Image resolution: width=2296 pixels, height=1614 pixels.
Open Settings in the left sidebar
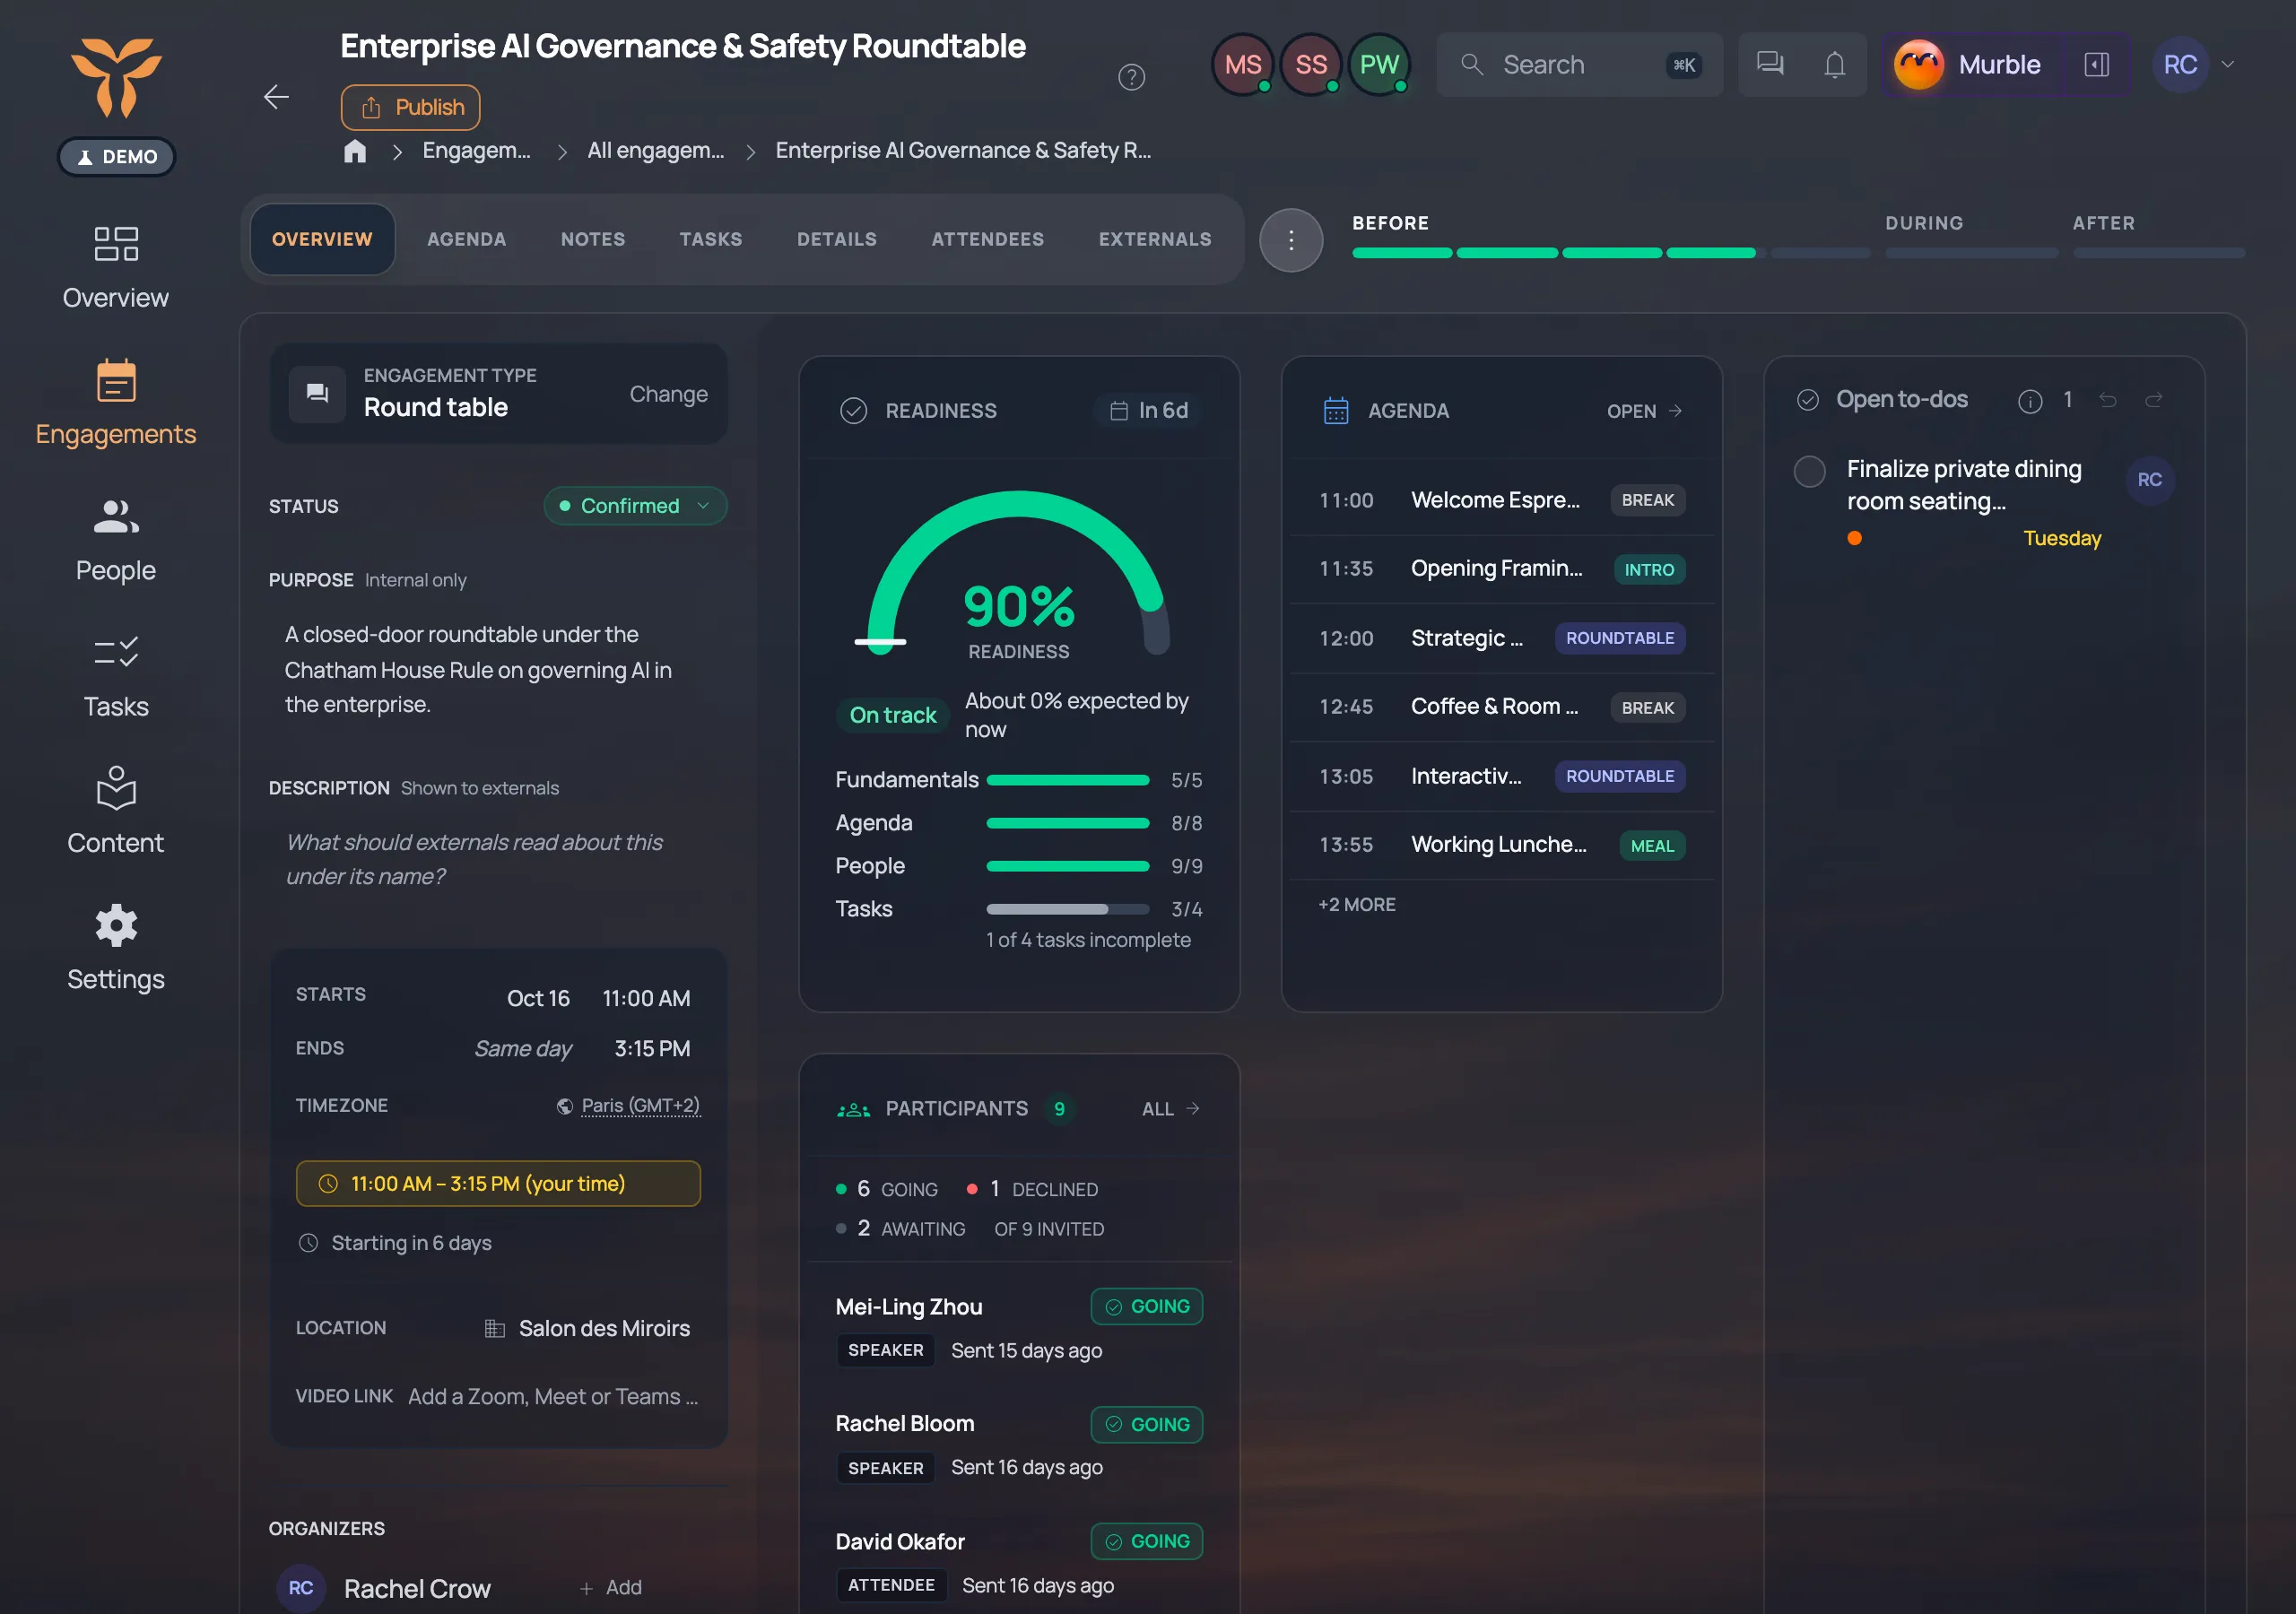pyautogui.click(x=116, y=948)
